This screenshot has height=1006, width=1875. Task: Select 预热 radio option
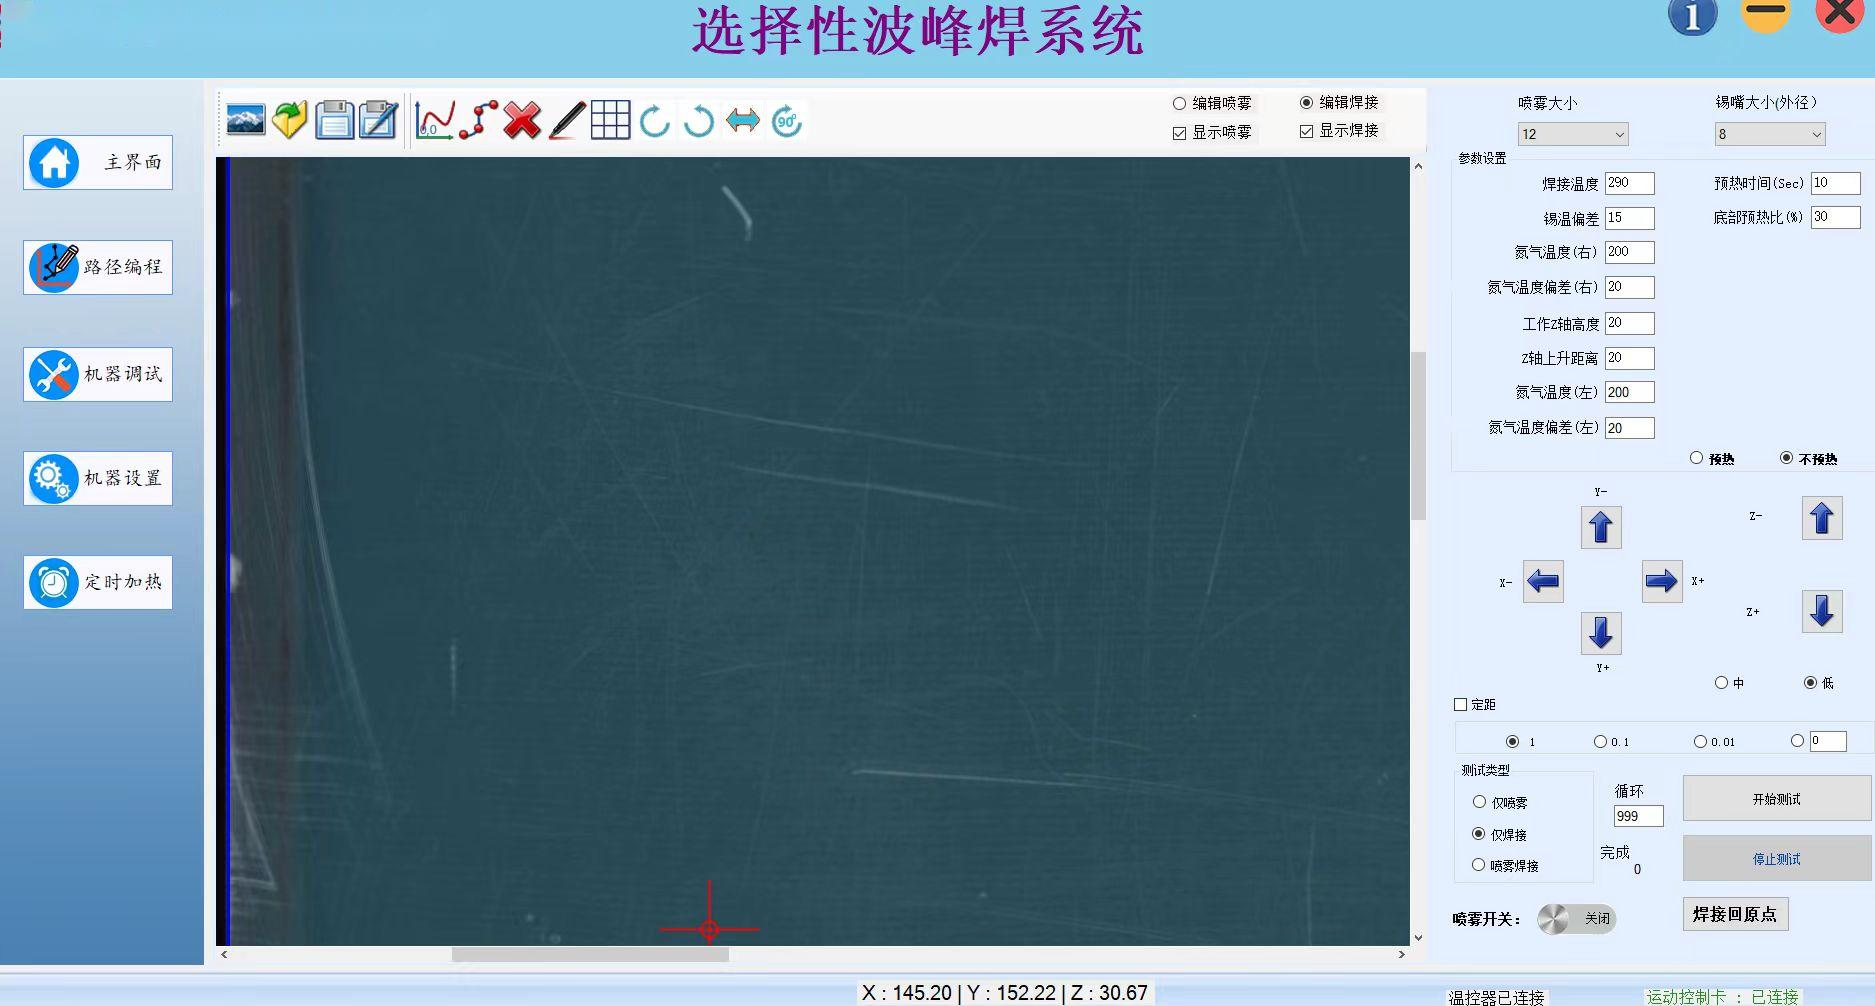1696,458
